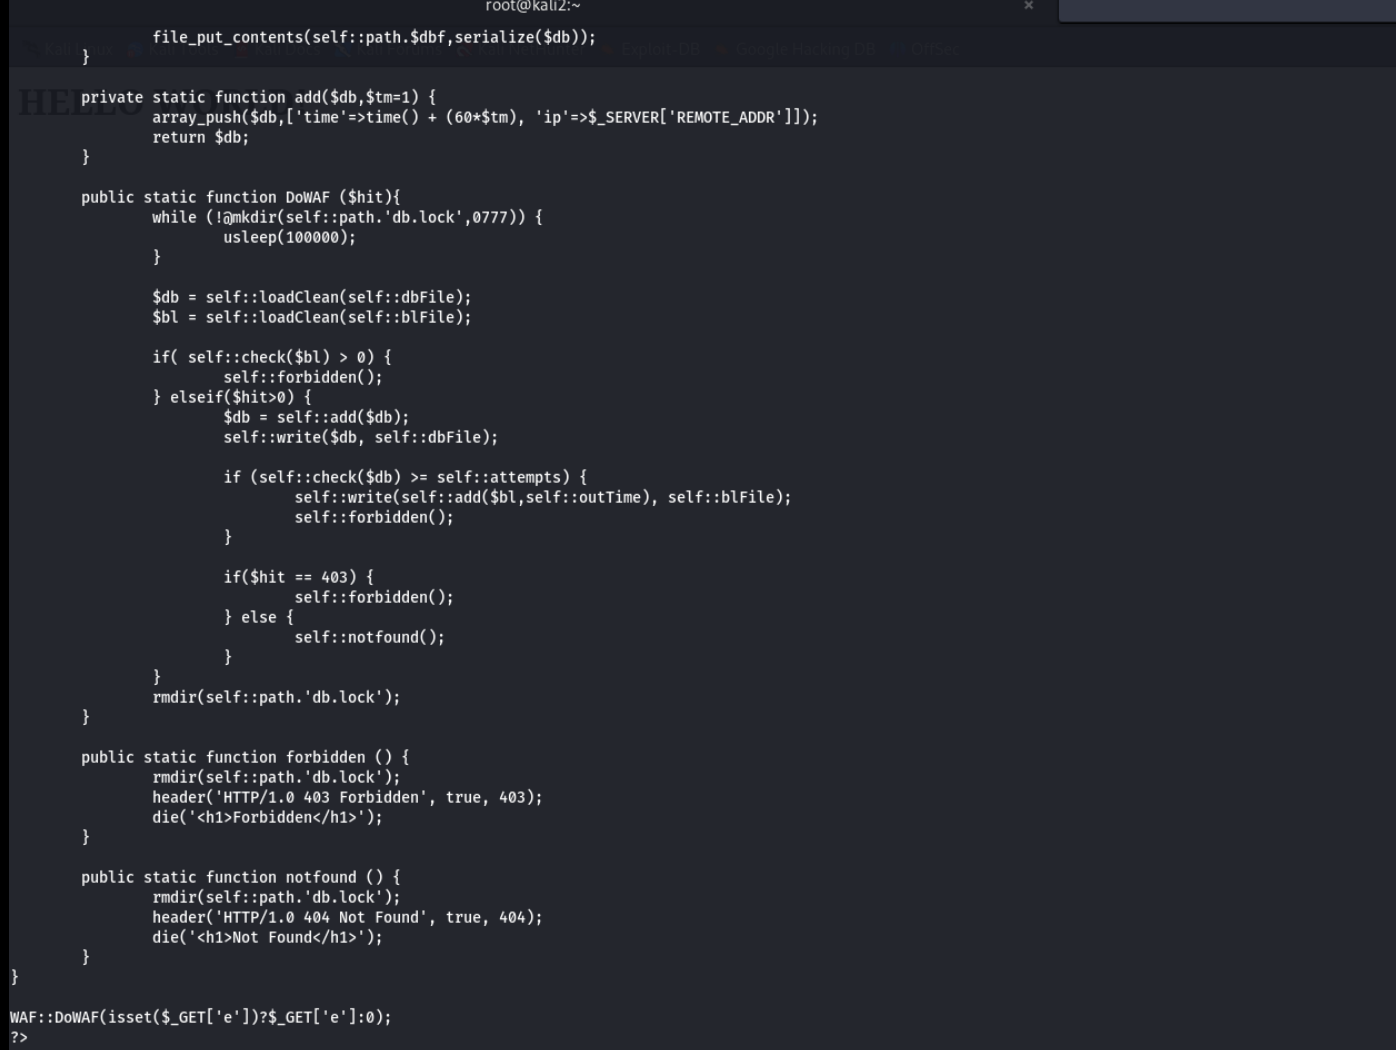The image size is (1396, 1050).
Task: Click the self::write($db, self::dbFile) line
Action: click(360, 437)
